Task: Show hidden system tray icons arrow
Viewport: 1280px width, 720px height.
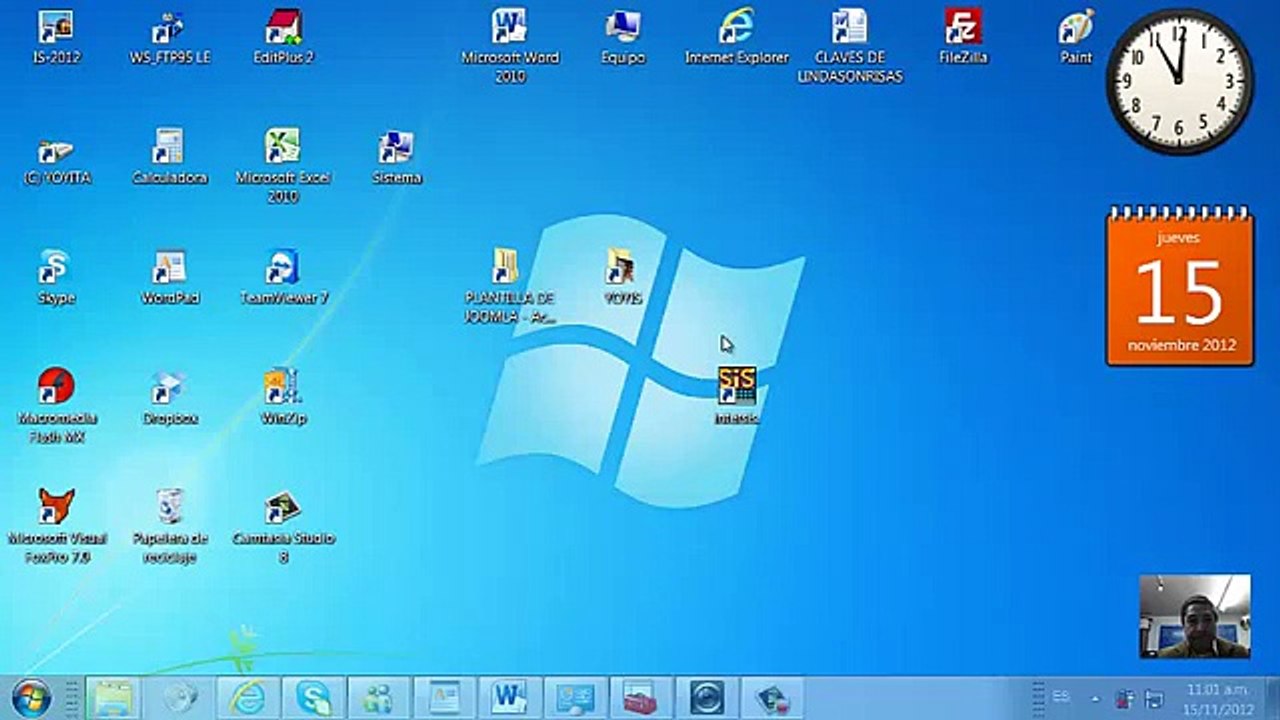Action: [1095, 698]
